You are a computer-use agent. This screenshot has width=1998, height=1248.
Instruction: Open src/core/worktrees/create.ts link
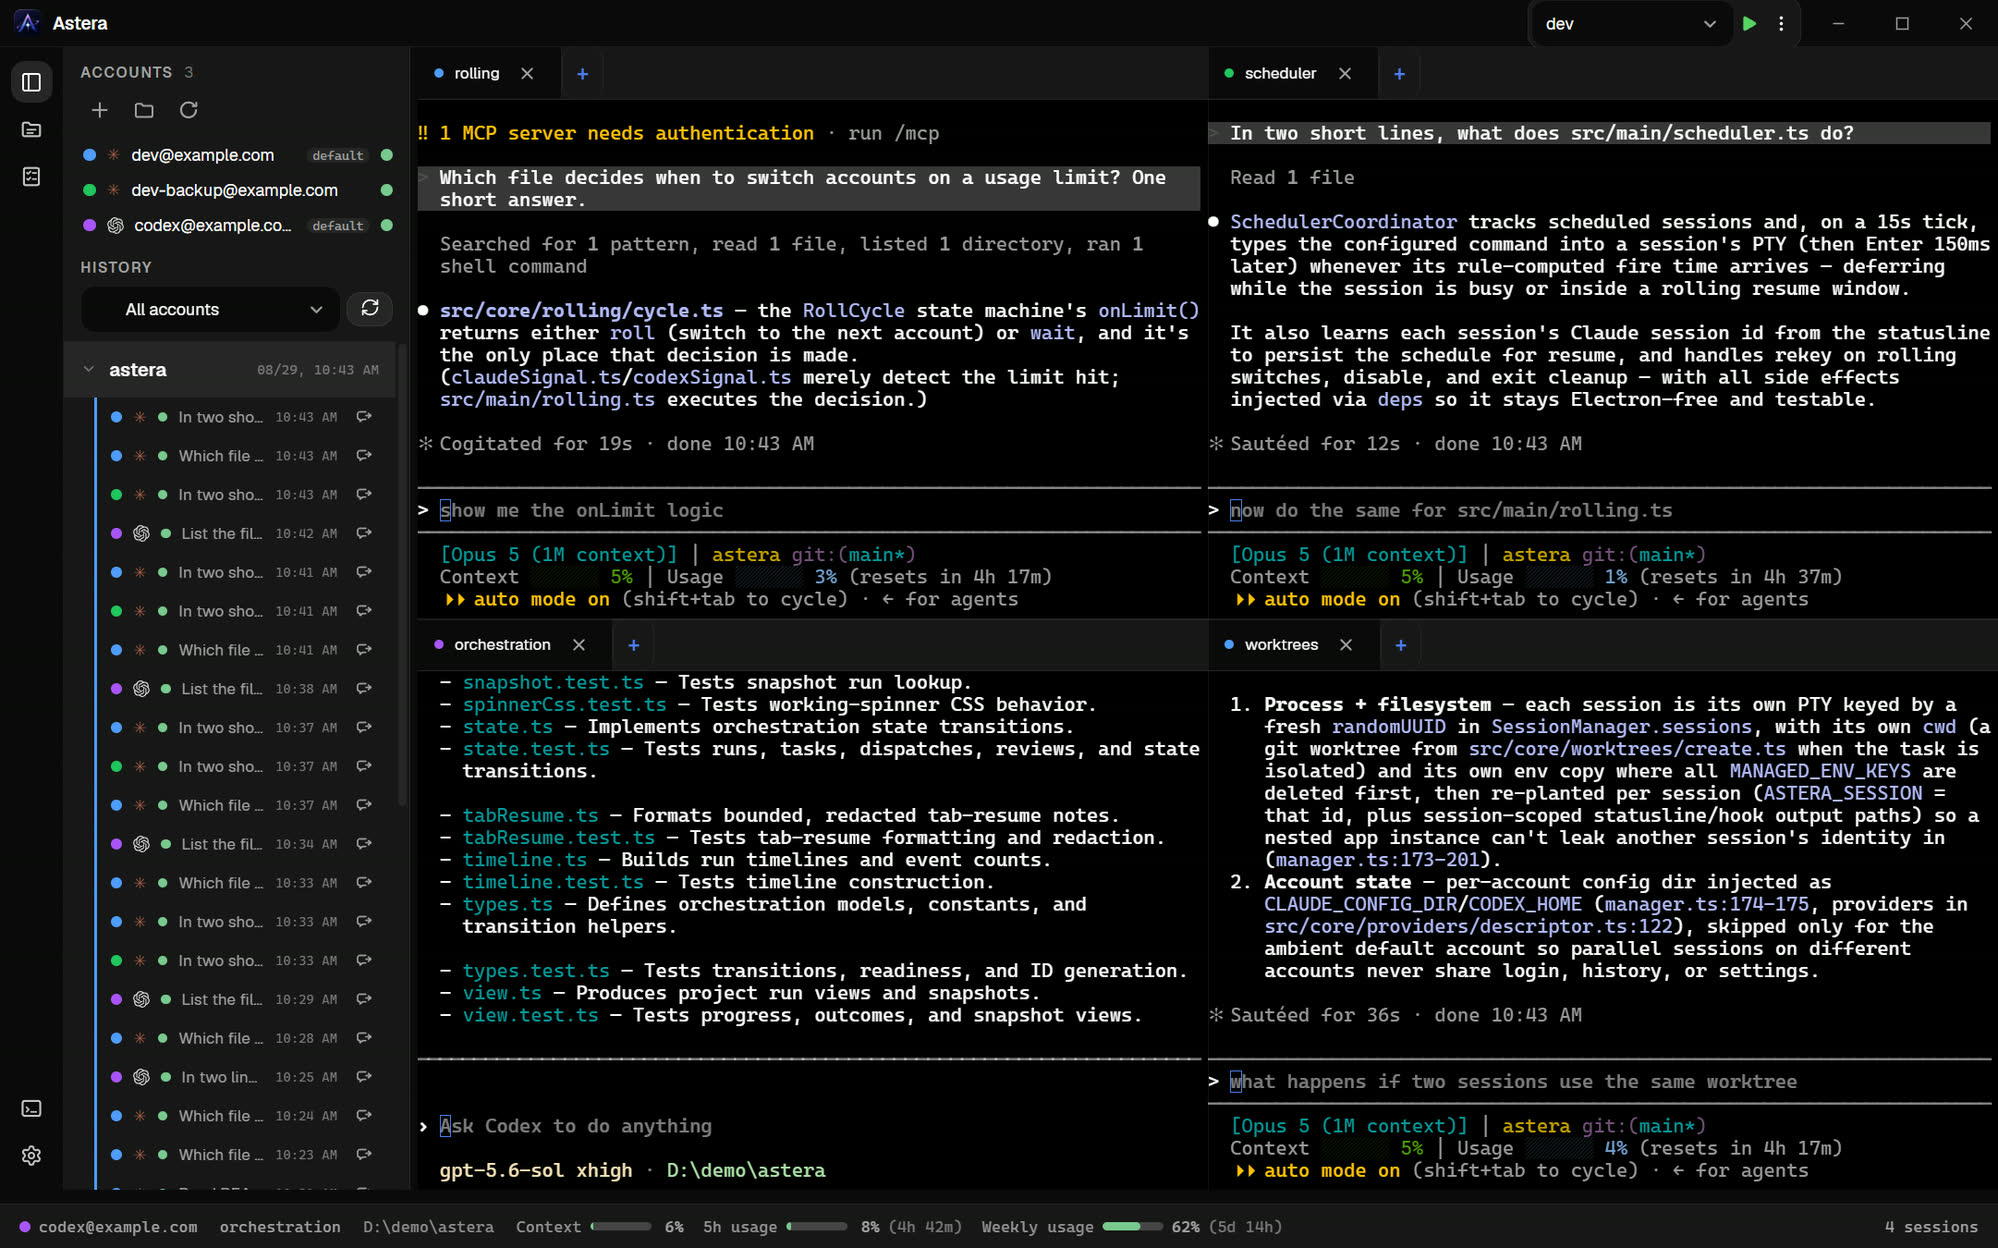1627,749
